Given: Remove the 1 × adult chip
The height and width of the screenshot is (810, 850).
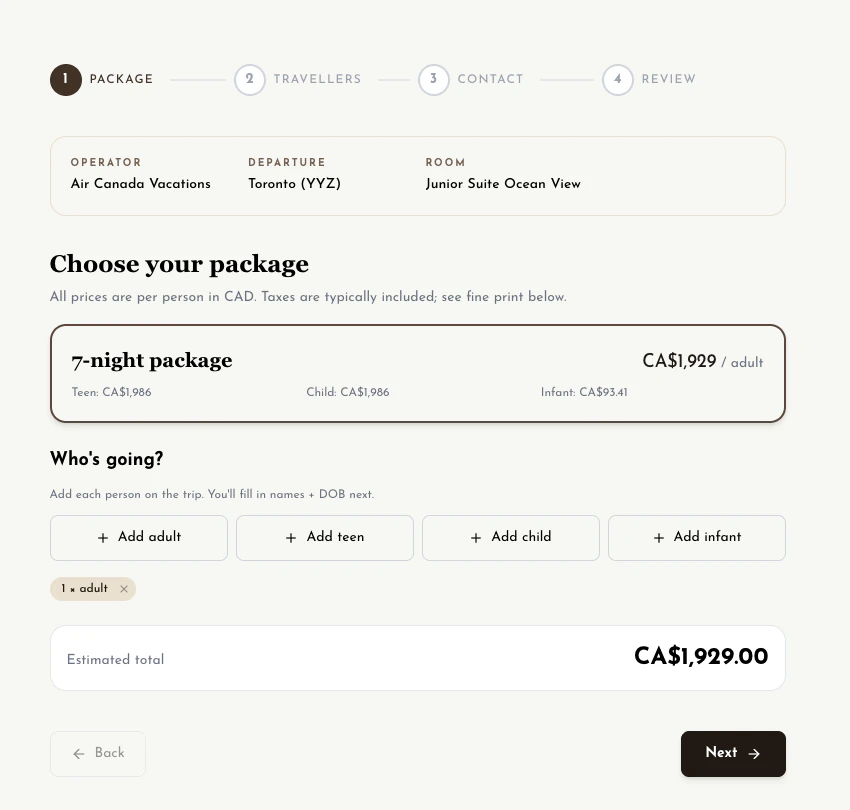Looking at the screenshot, I should tap(124, 589).
